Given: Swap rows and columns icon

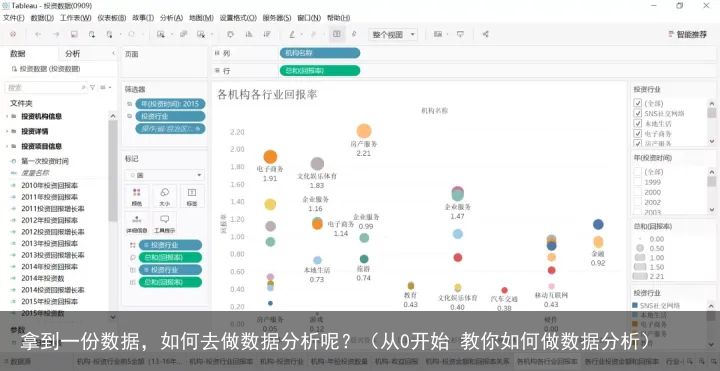Looking at the screenshot, I should tap(231, 34).
